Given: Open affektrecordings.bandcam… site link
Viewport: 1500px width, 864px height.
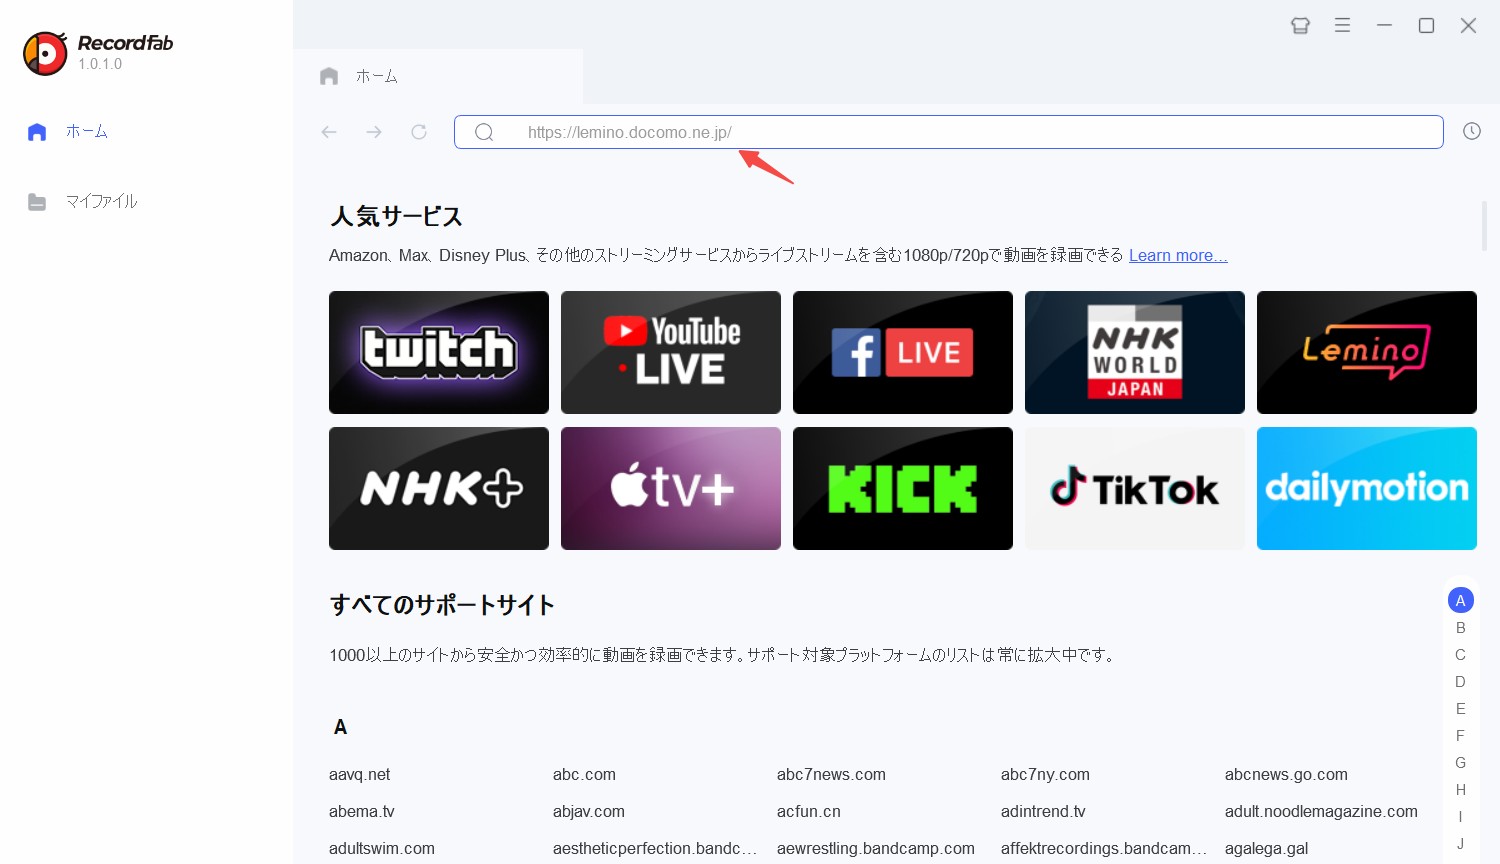Looking at the screenshot, I should (x=1104, y=849).
